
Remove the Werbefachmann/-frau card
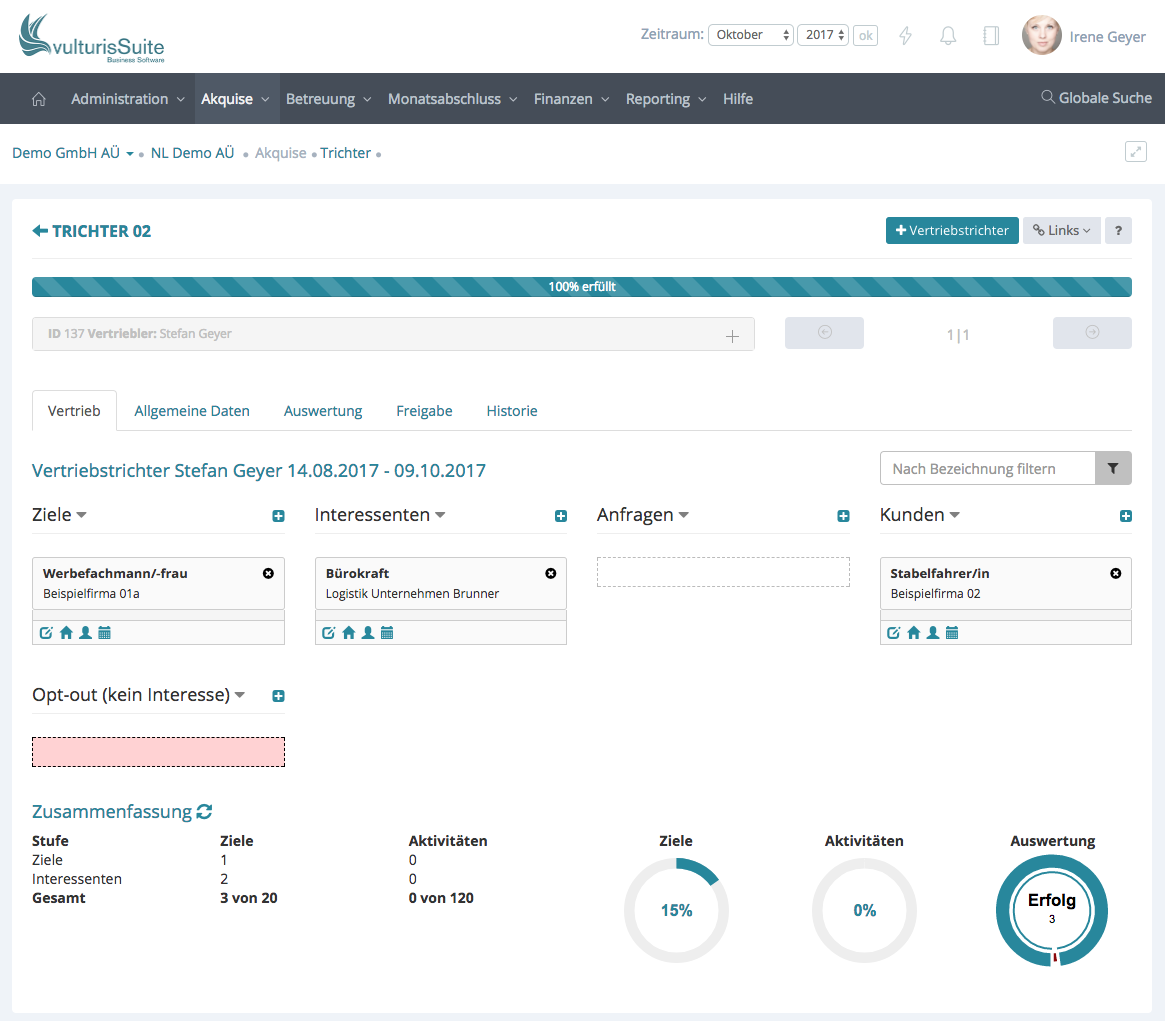pos(268,574)
